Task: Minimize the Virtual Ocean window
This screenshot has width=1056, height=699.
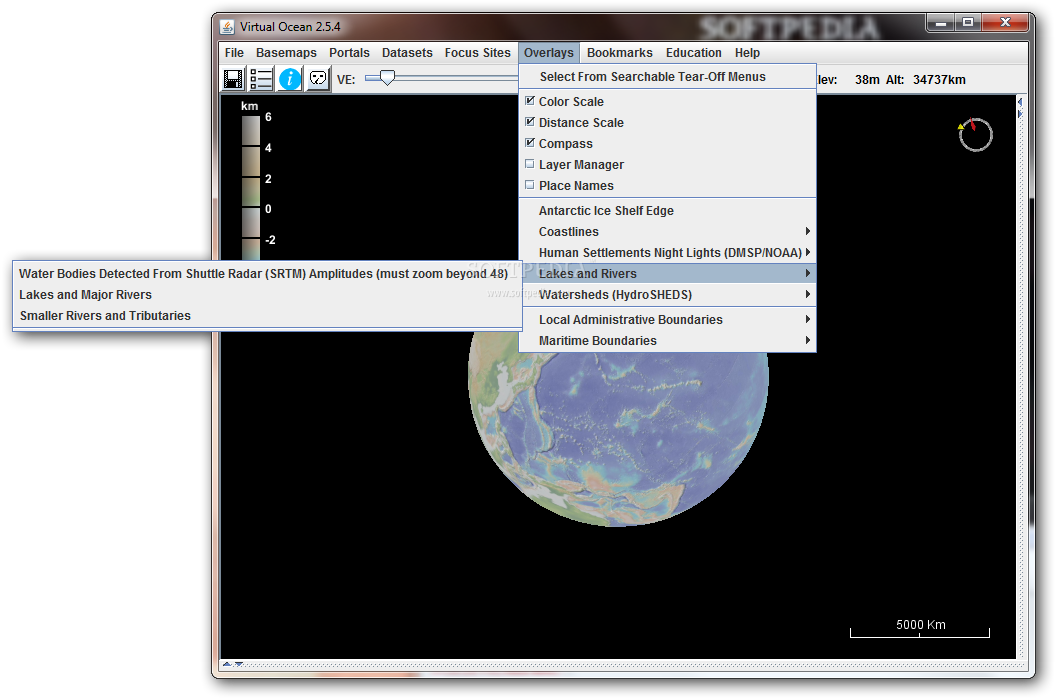Action: point(941,24)
